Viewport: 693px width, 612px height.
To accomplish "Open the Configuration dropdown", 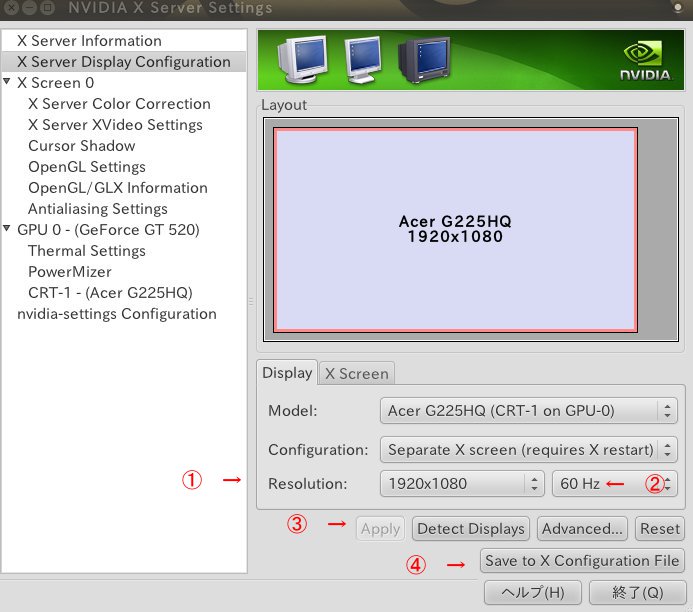I will [529, 450].
